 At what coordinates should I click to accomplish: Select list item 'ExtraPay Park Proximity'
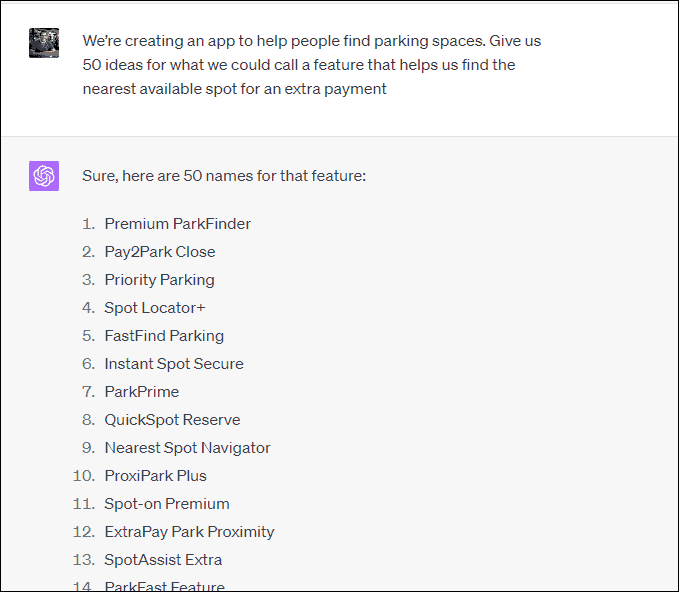pos(189,532)
